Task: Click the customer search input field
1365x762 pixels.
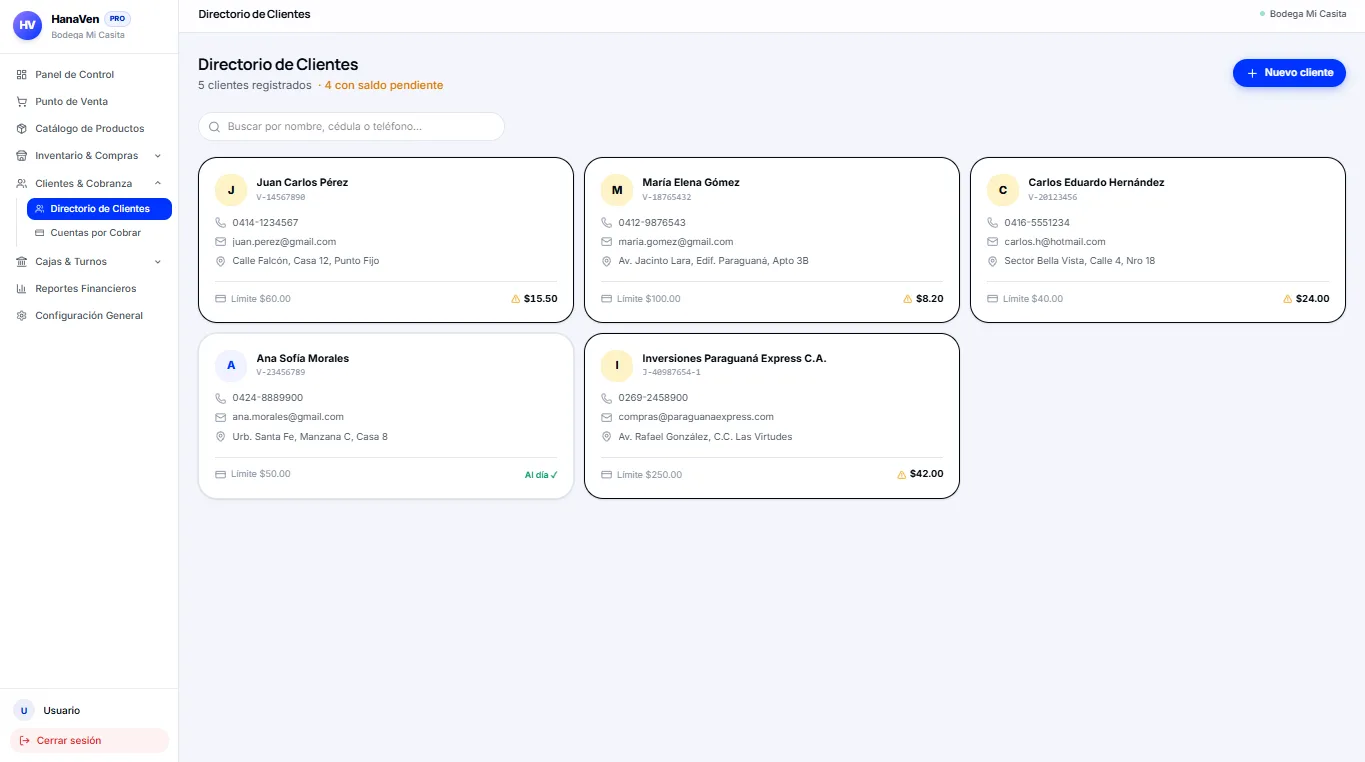Action: [351, 126]
